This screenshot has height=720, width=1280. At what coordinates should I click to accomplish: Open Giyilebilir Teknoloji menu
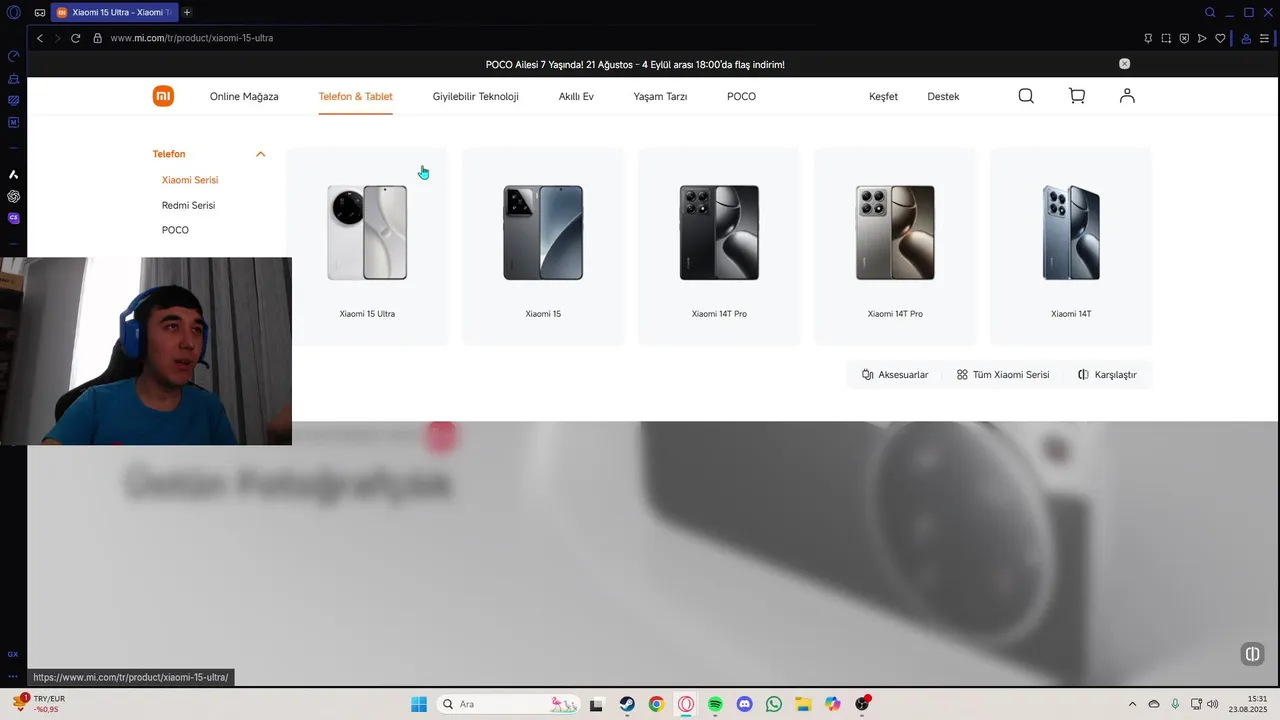click(475, 97)
